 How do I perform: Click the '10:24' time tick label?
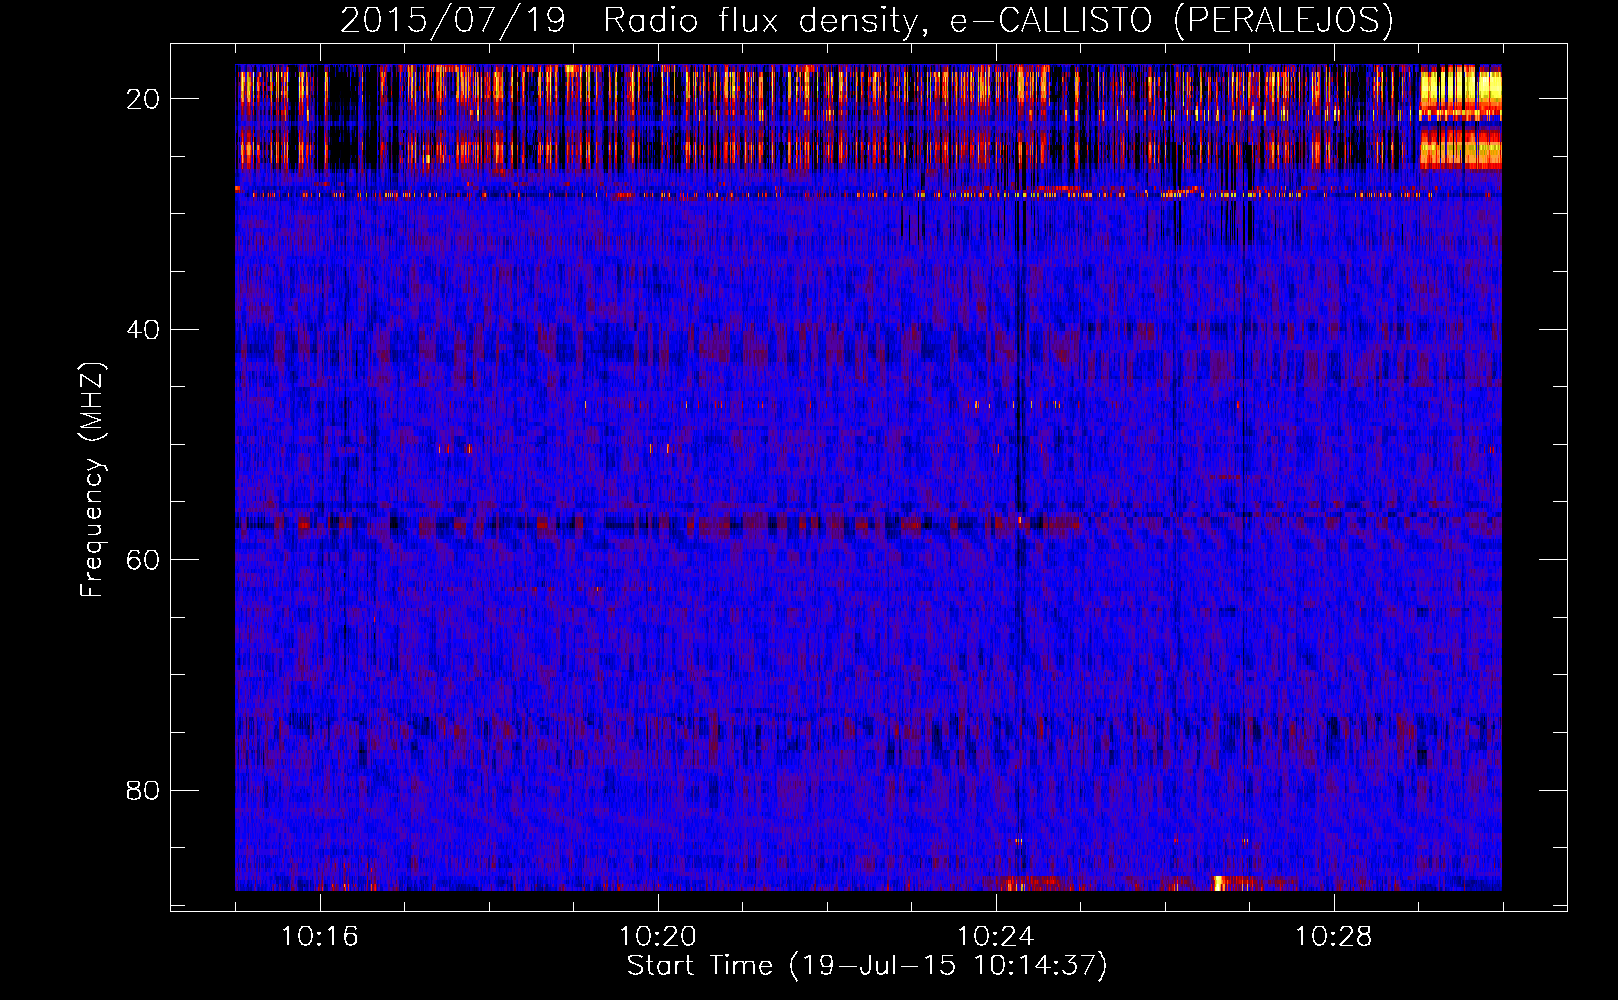click(995, 937)
